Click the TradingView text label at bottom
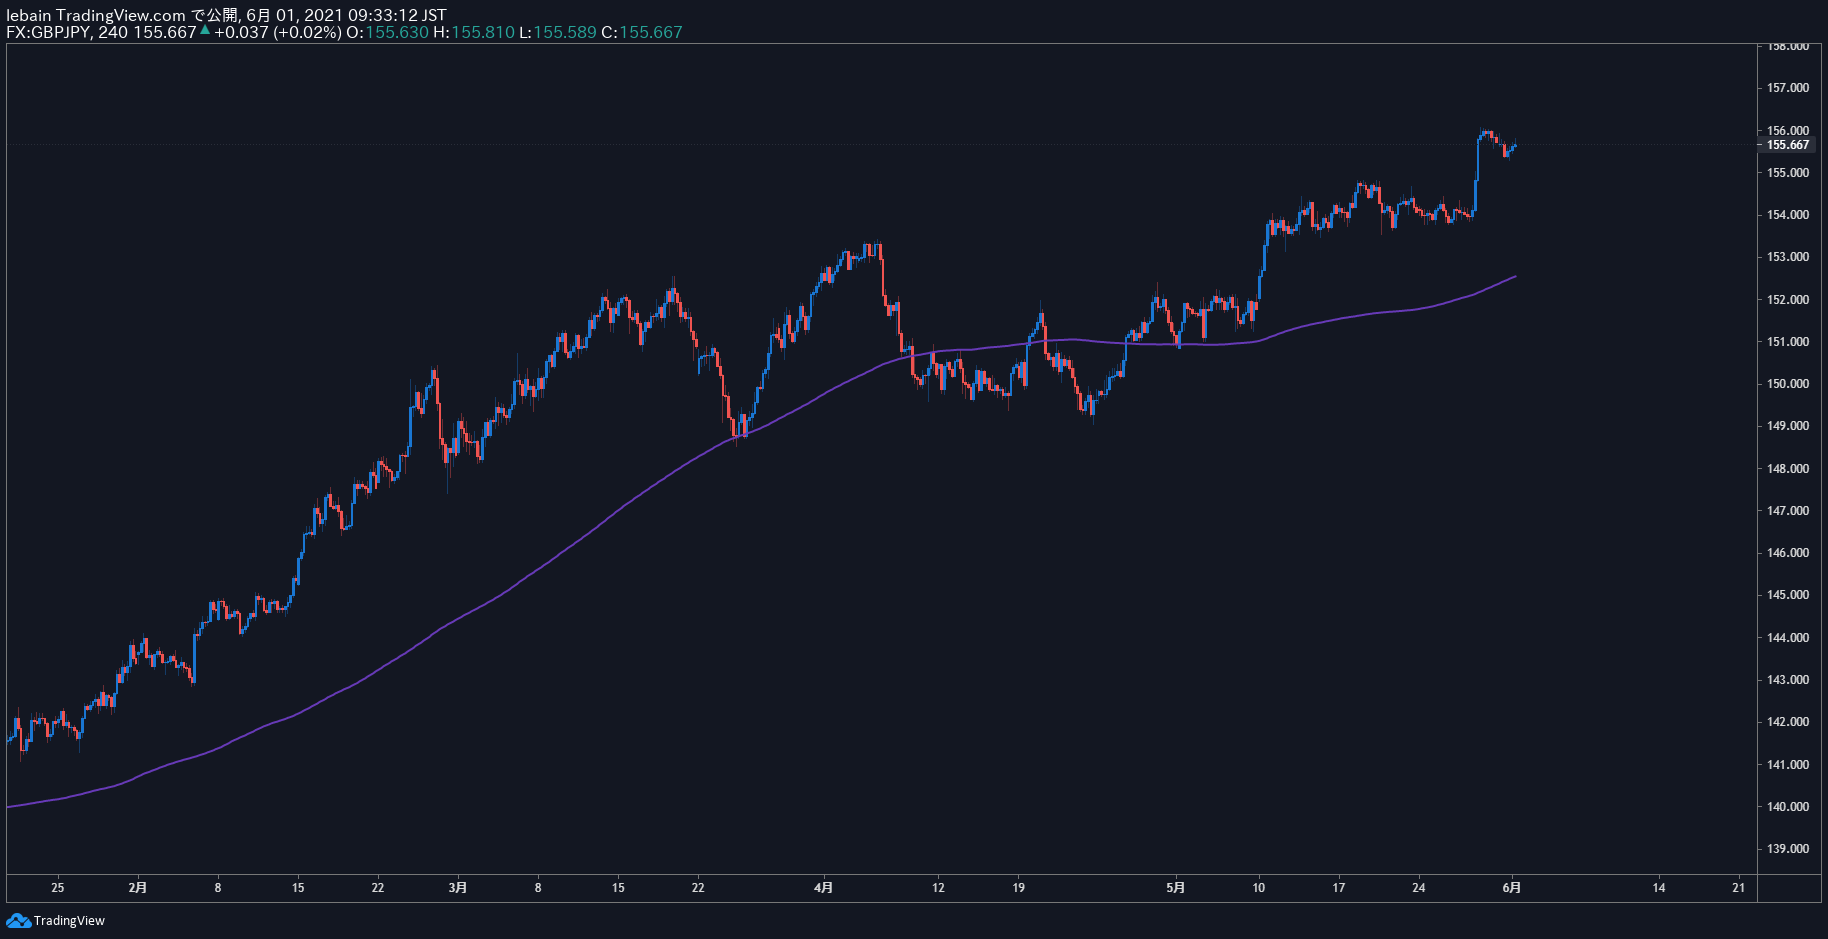The width and height of the screenshot is (1828, 939). pos(69,921)
